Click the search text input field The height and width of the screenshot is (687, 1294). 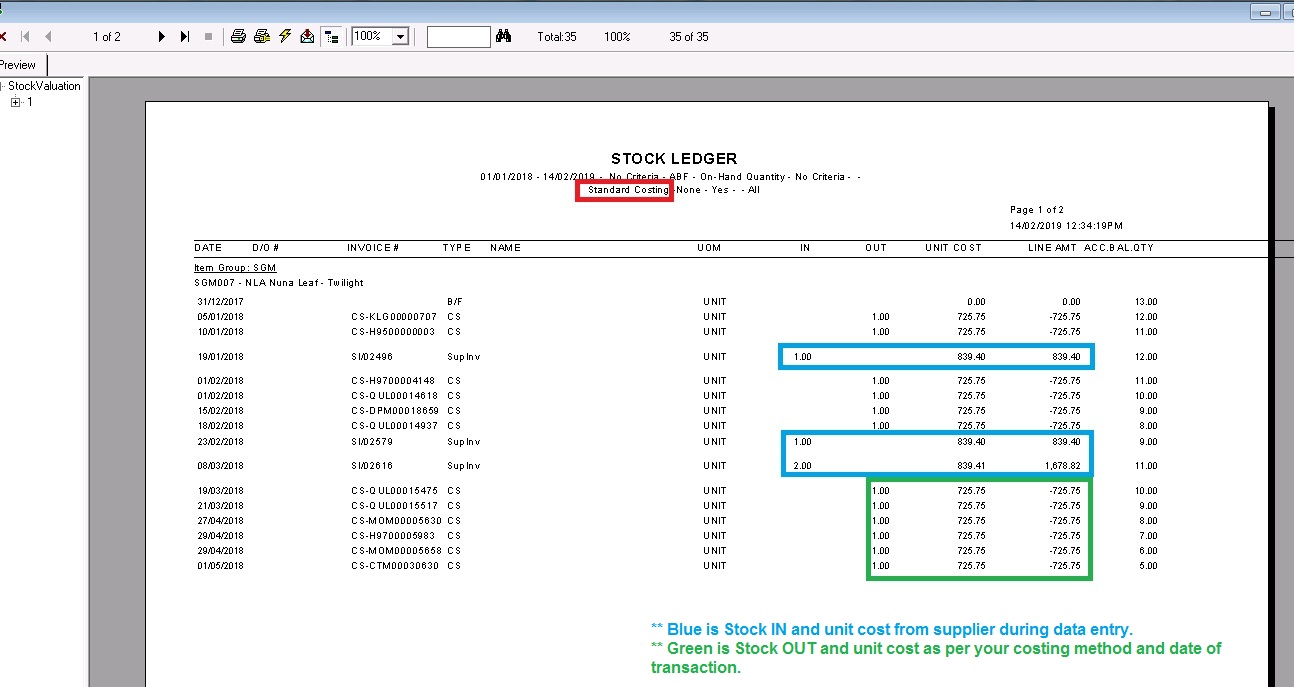458,36
